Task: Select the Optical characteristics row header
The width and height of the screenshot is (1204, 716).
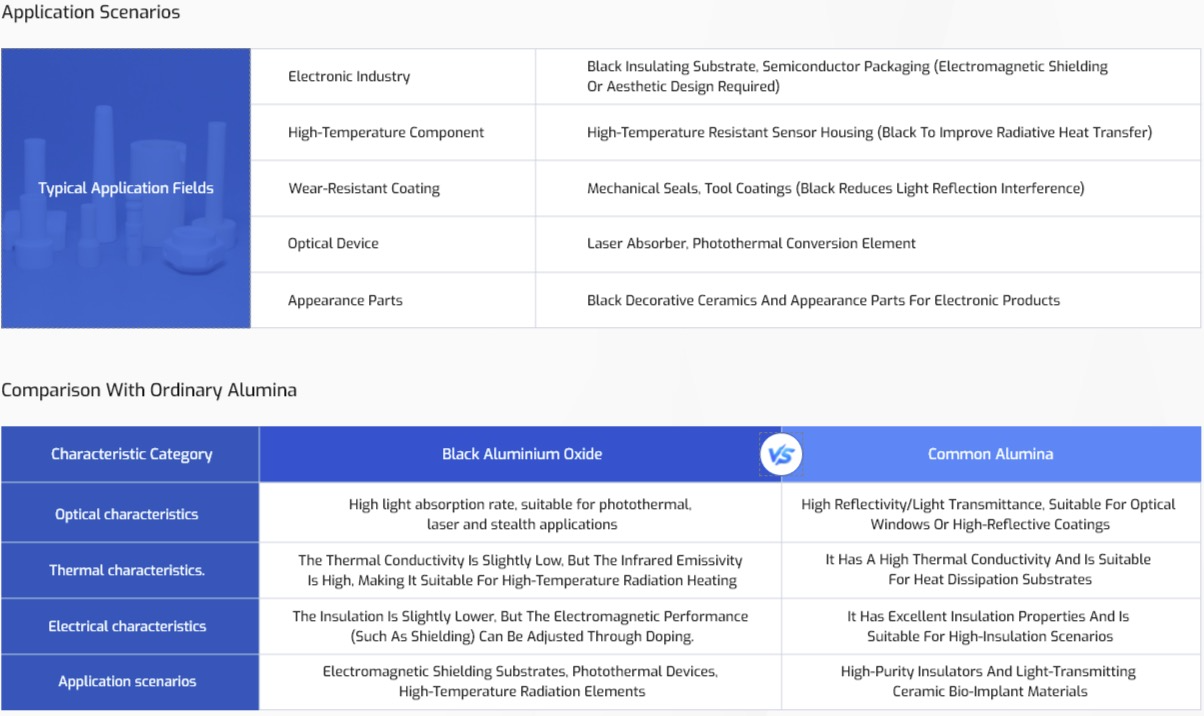Action: pos(127,514)
